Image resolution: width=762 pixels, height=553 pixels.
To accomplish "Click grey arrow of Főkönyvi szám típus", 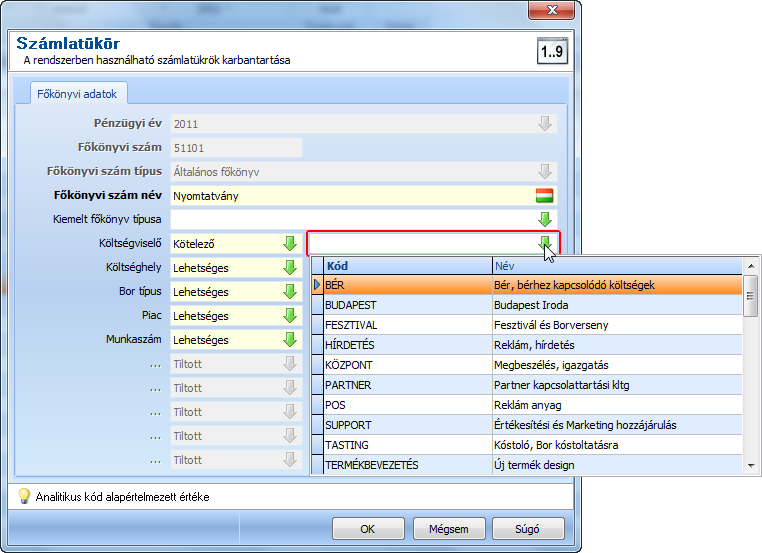I will [x=545, y=172].
